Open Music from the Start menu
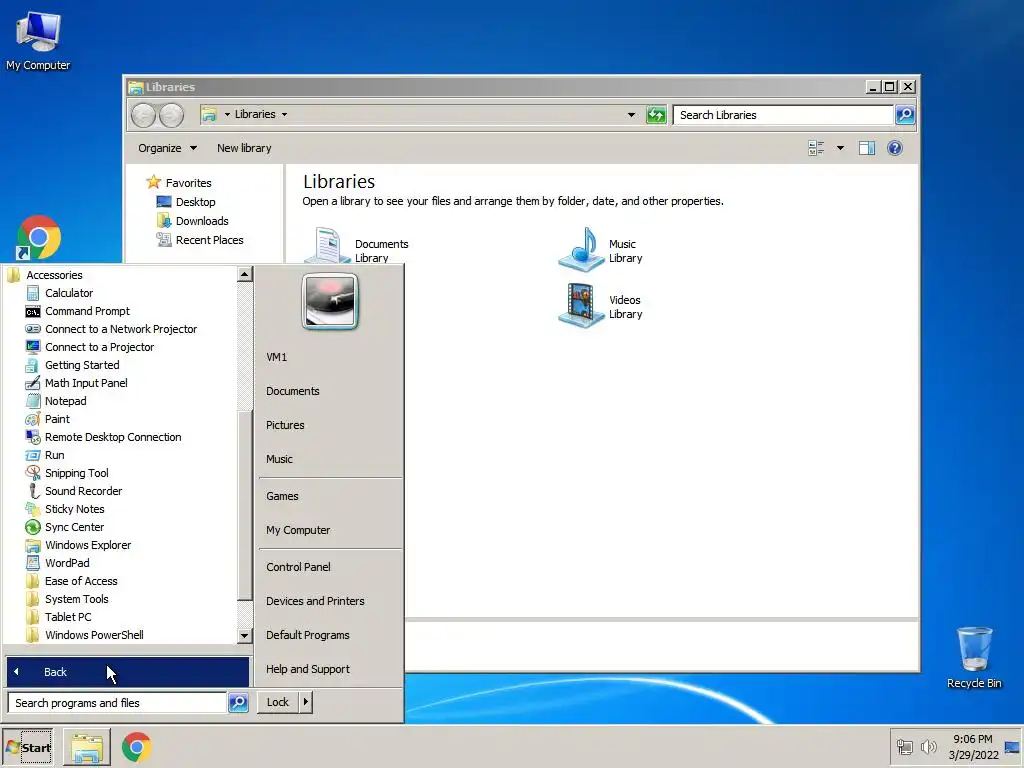The height and width of the screenshot is (768, 1024). (279, 459)
